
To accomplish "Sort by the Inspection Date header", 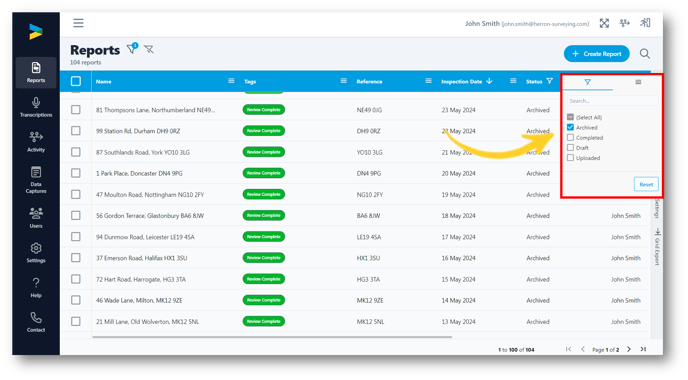I will (x=462, y=82).
